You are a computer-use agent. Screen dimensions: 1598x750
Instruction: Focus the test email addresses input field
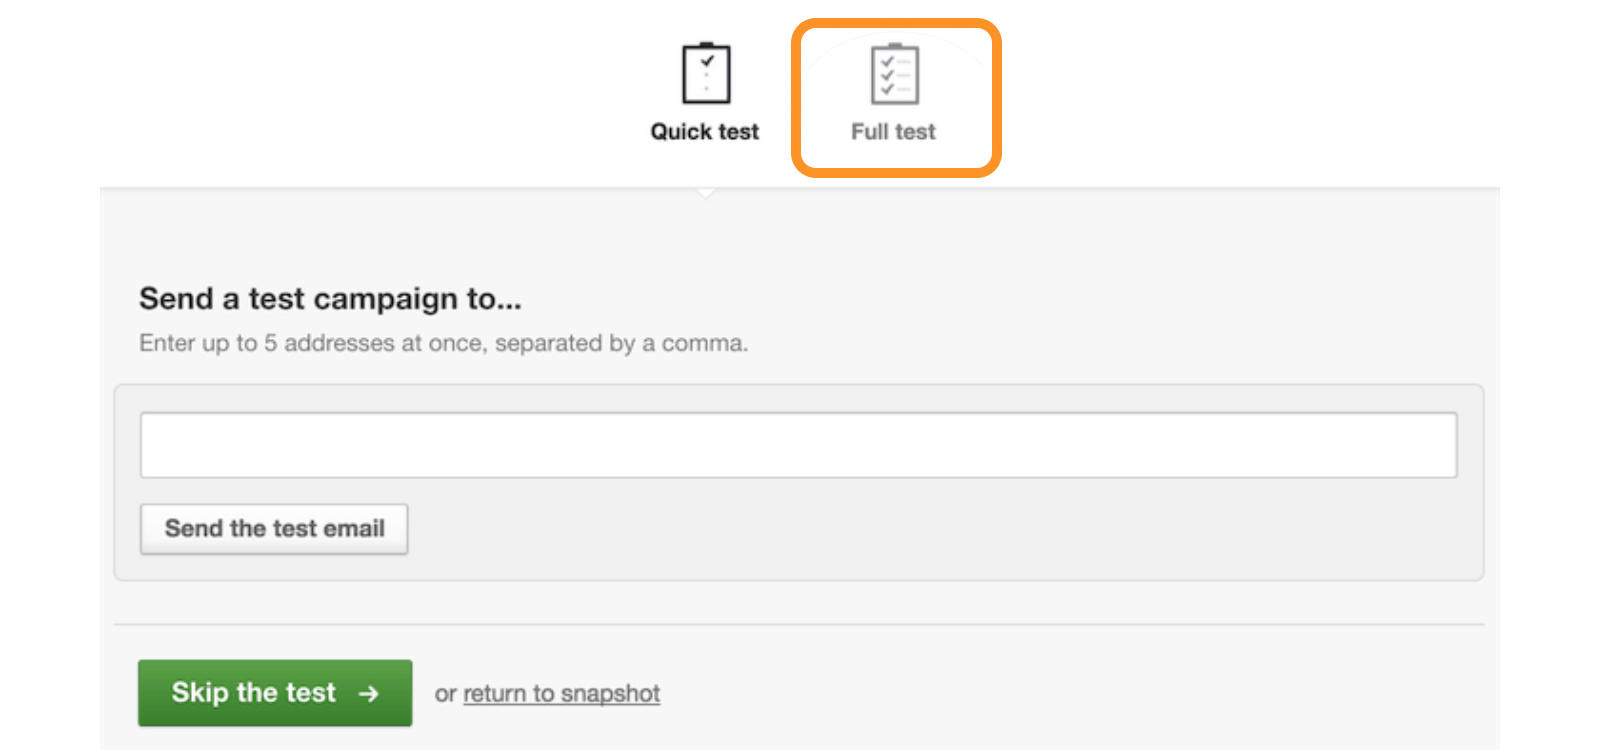click(x=798, y=445)
